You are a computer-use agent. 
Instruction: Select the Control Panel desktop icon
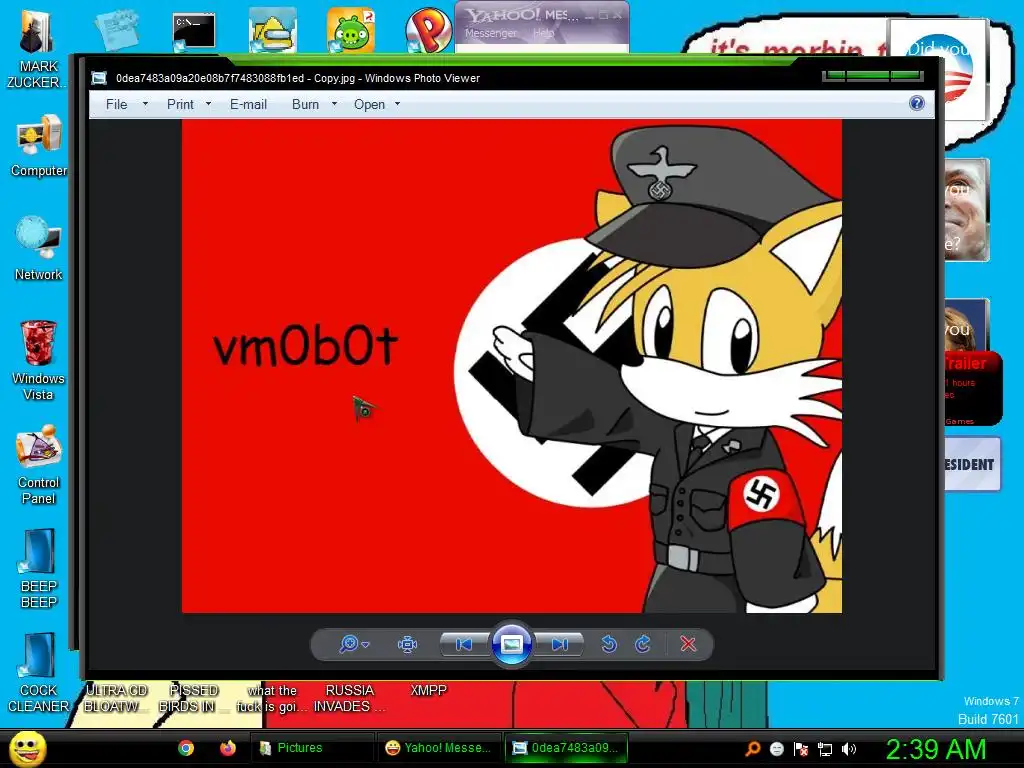click(x=38, y=464)
